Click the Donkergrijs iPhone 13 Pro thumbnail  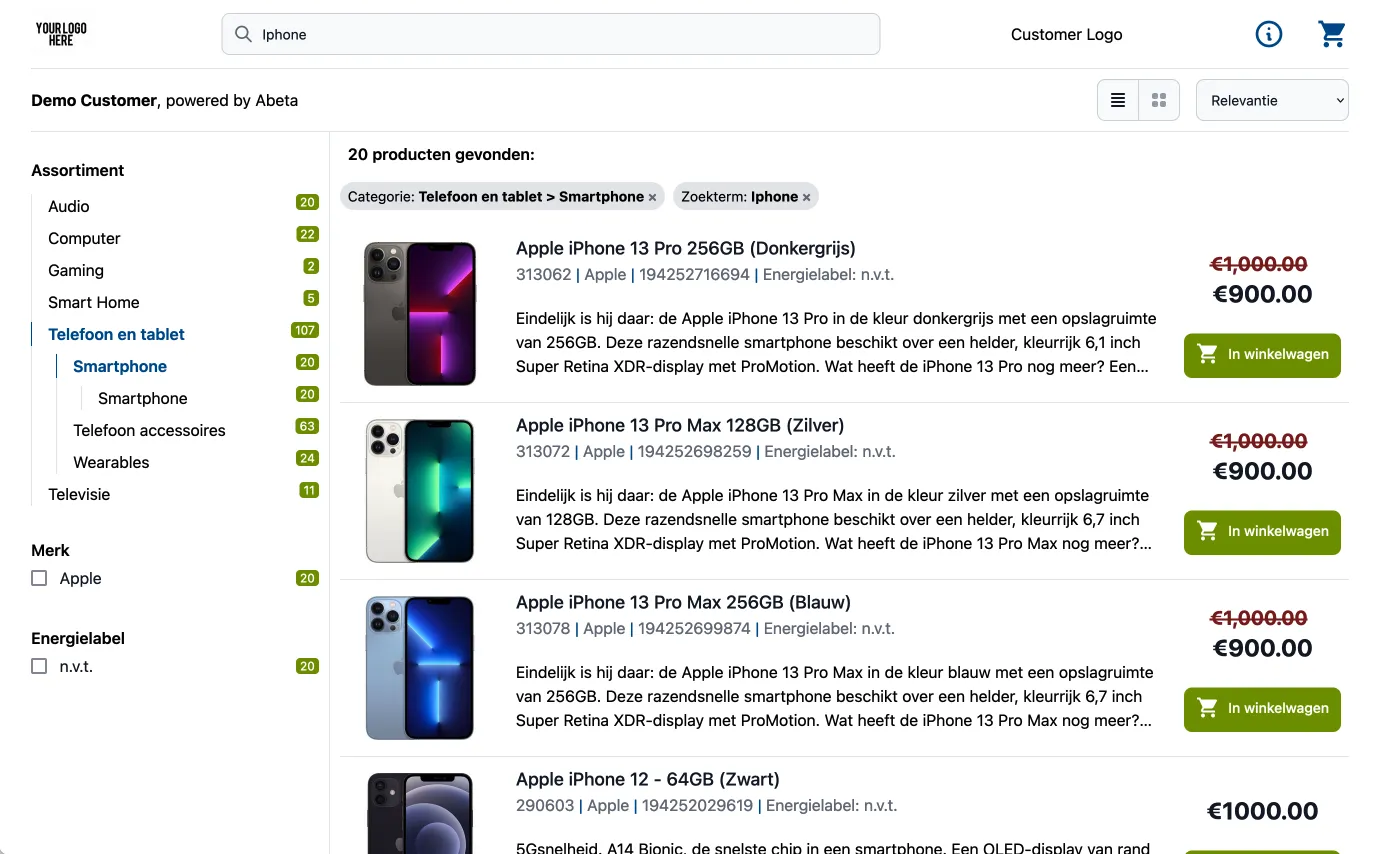[420, 314]
